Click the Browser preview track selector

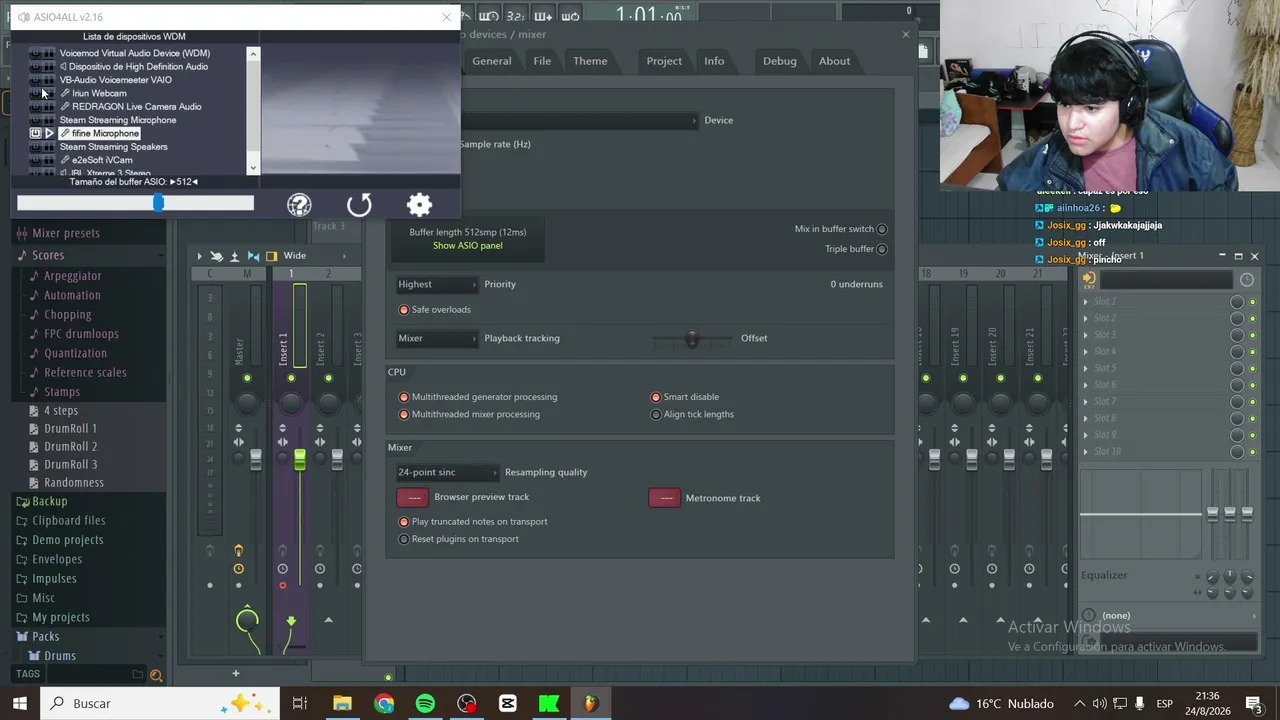(x=413, y=497)
